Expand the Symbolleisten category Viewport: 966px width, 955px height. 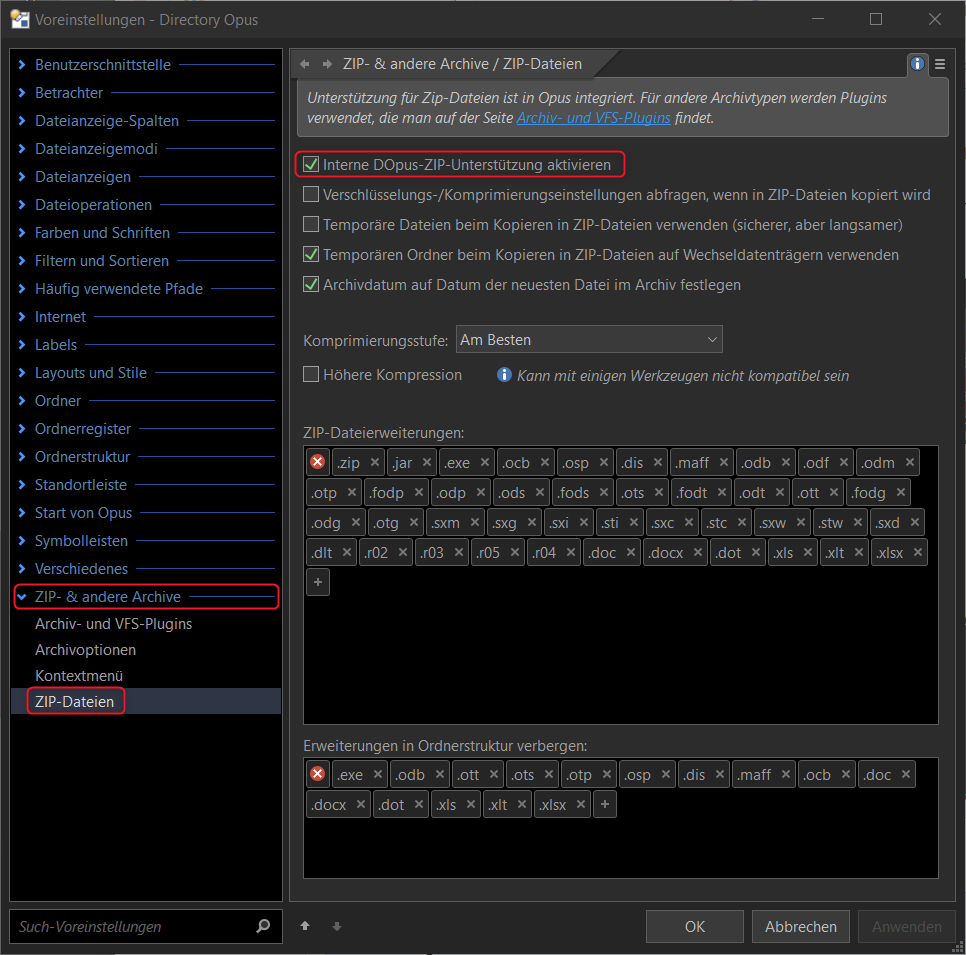[x=22, y=540]
